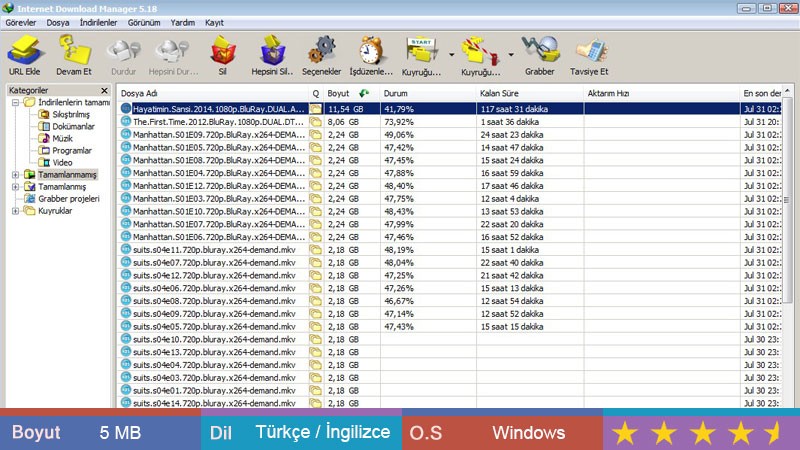
Task: Select the Manhattan.S01E09 download row
Action: pos(449,135)
